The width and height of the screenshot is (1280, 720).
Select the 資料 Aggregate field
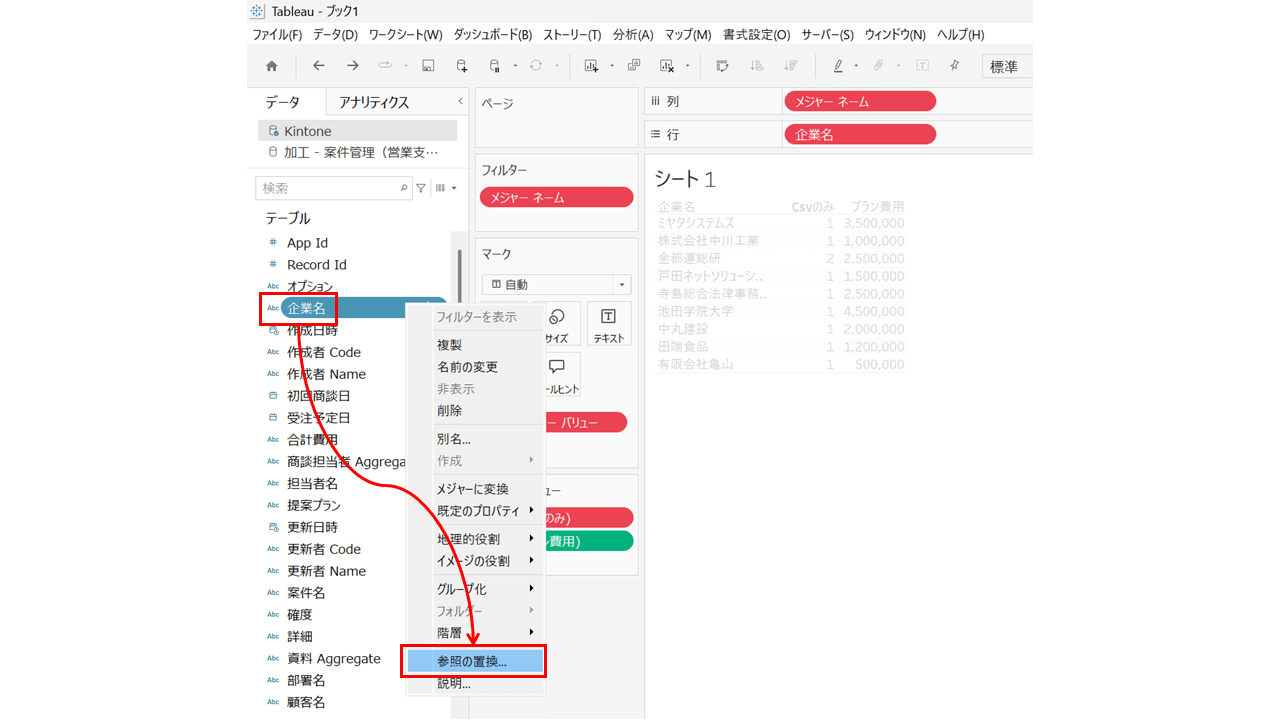point(334,659)
